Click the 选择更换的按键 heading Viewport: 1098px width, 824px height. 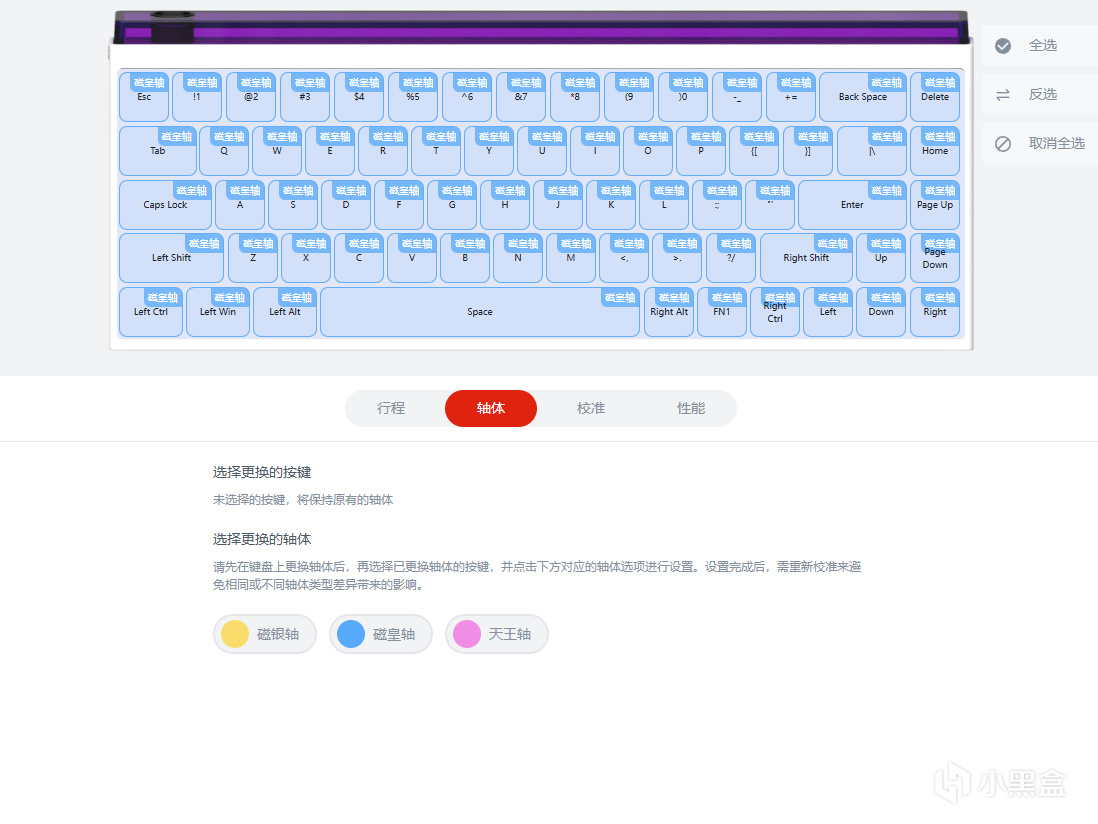point(262,473)
